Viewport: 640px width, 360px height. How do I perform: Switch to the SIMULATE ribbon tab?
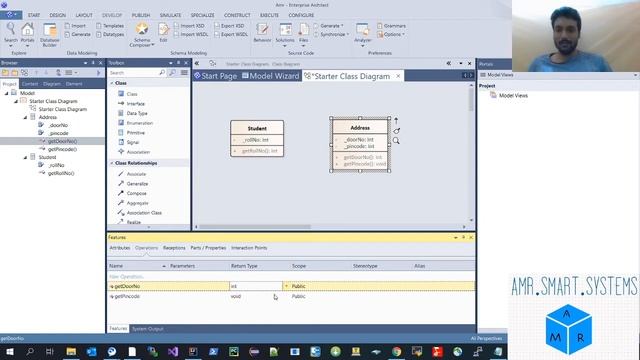pos(170,15)
